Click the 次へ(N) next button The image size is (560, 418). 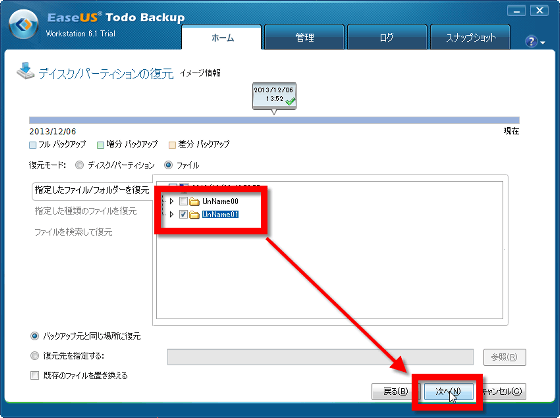coord(449,392)
